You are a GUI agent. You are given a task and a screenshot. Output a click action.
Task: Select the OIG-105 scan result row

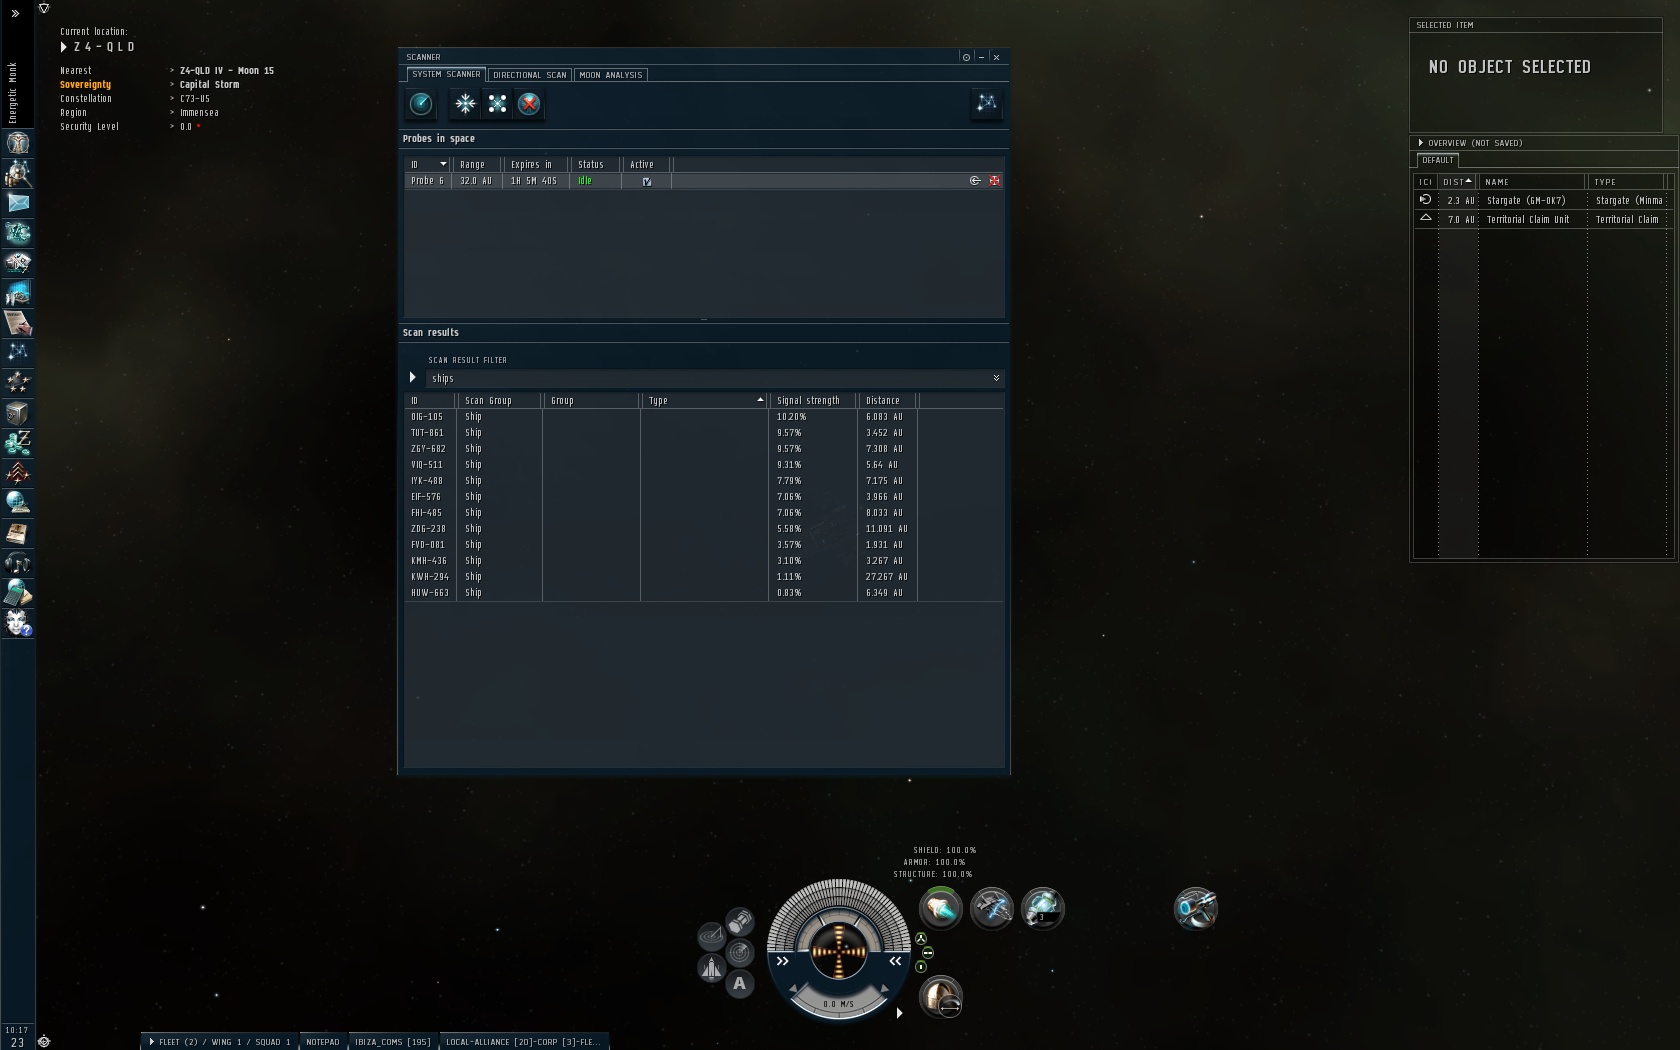click(704, 417)
